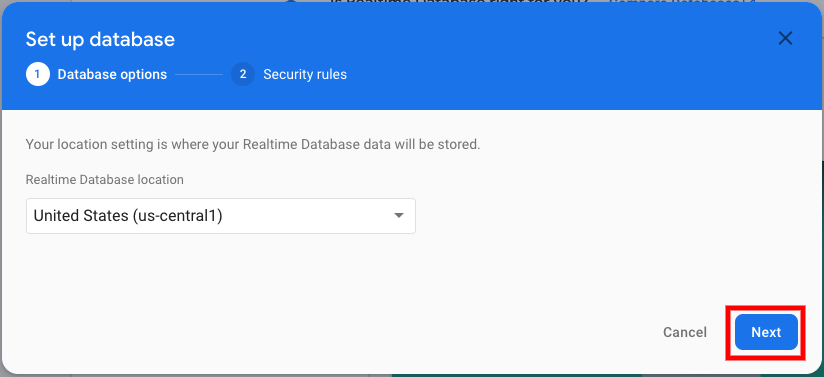Select the Database options step label

(x=112, y=74)
